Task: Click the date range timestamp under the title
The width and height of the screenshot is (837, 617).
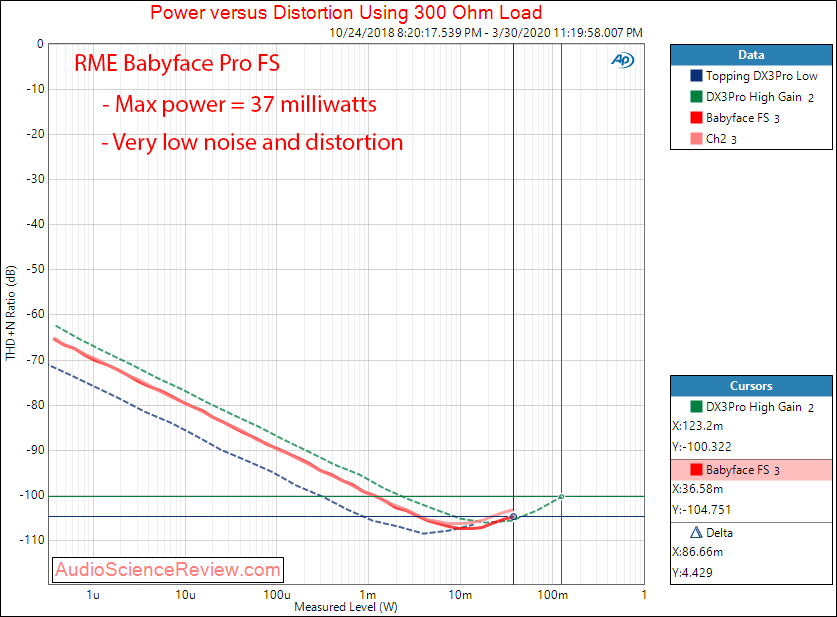Action: (x=486, y=33)
